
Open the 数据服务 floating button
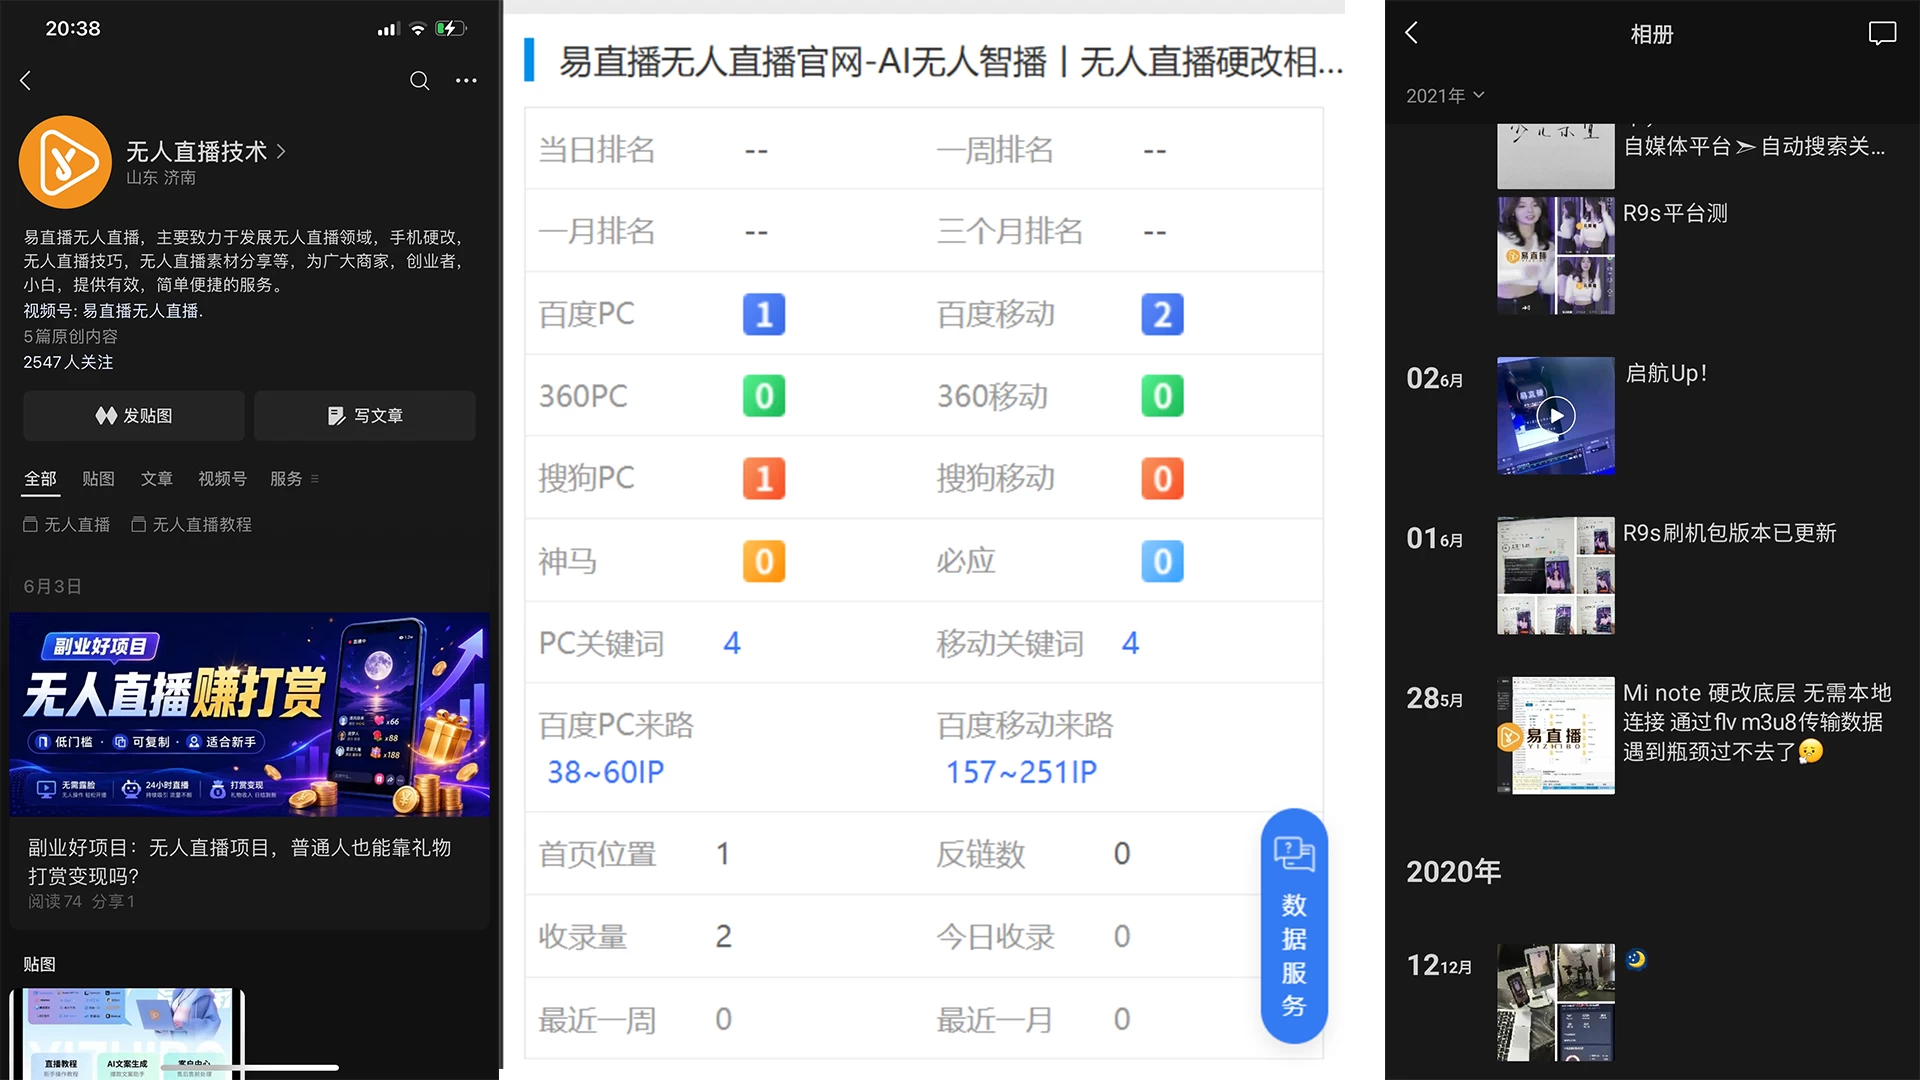[x=1294, y=926]
